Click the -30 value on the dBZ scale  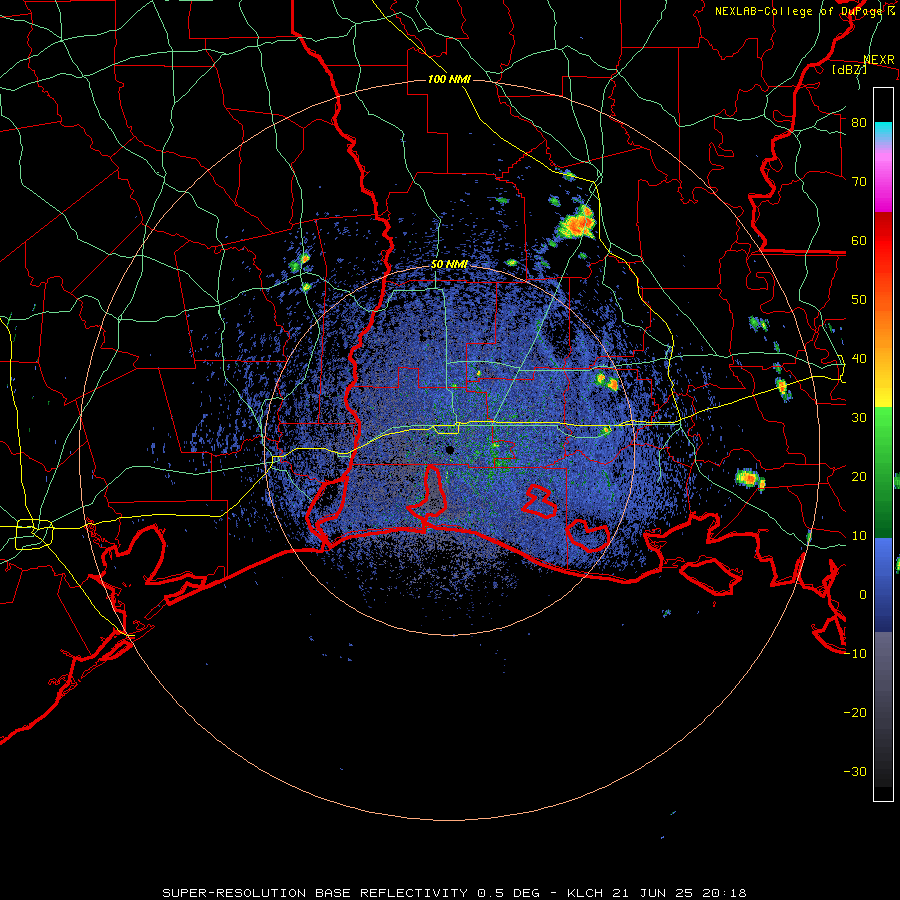pos(855,771)
